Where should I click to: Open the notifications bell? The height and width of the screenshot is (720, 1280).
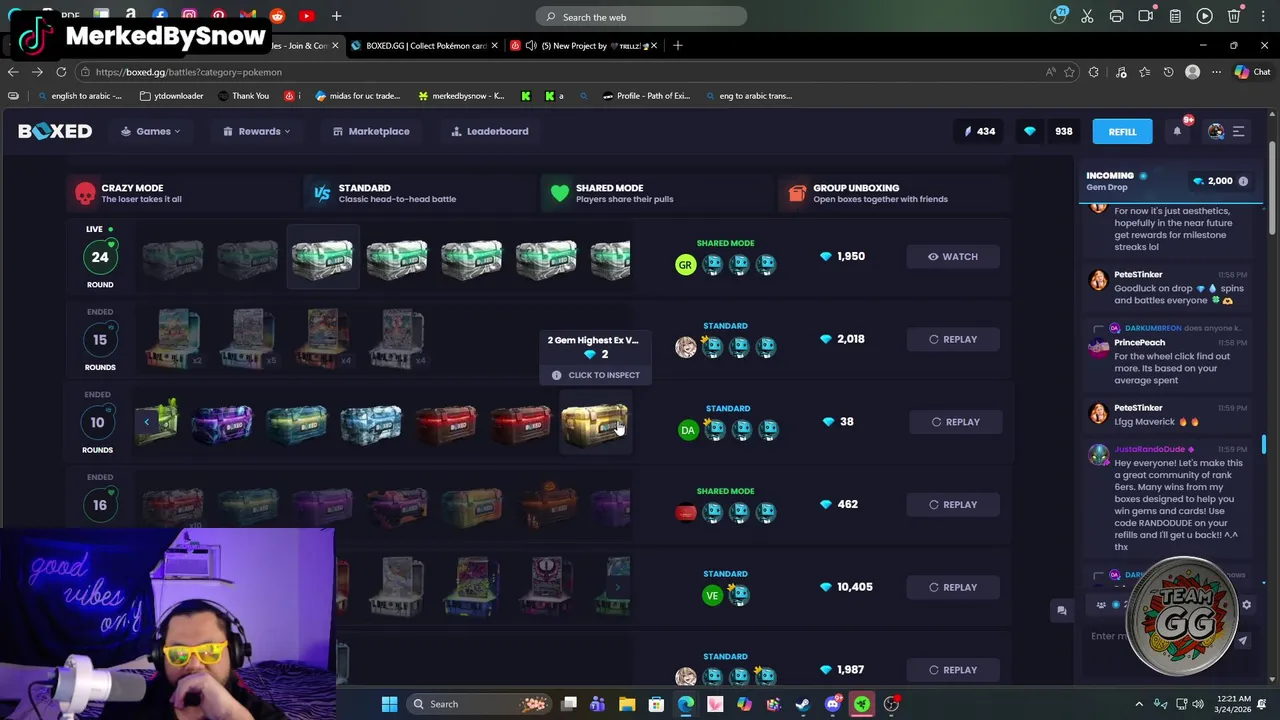point(1177,131)
